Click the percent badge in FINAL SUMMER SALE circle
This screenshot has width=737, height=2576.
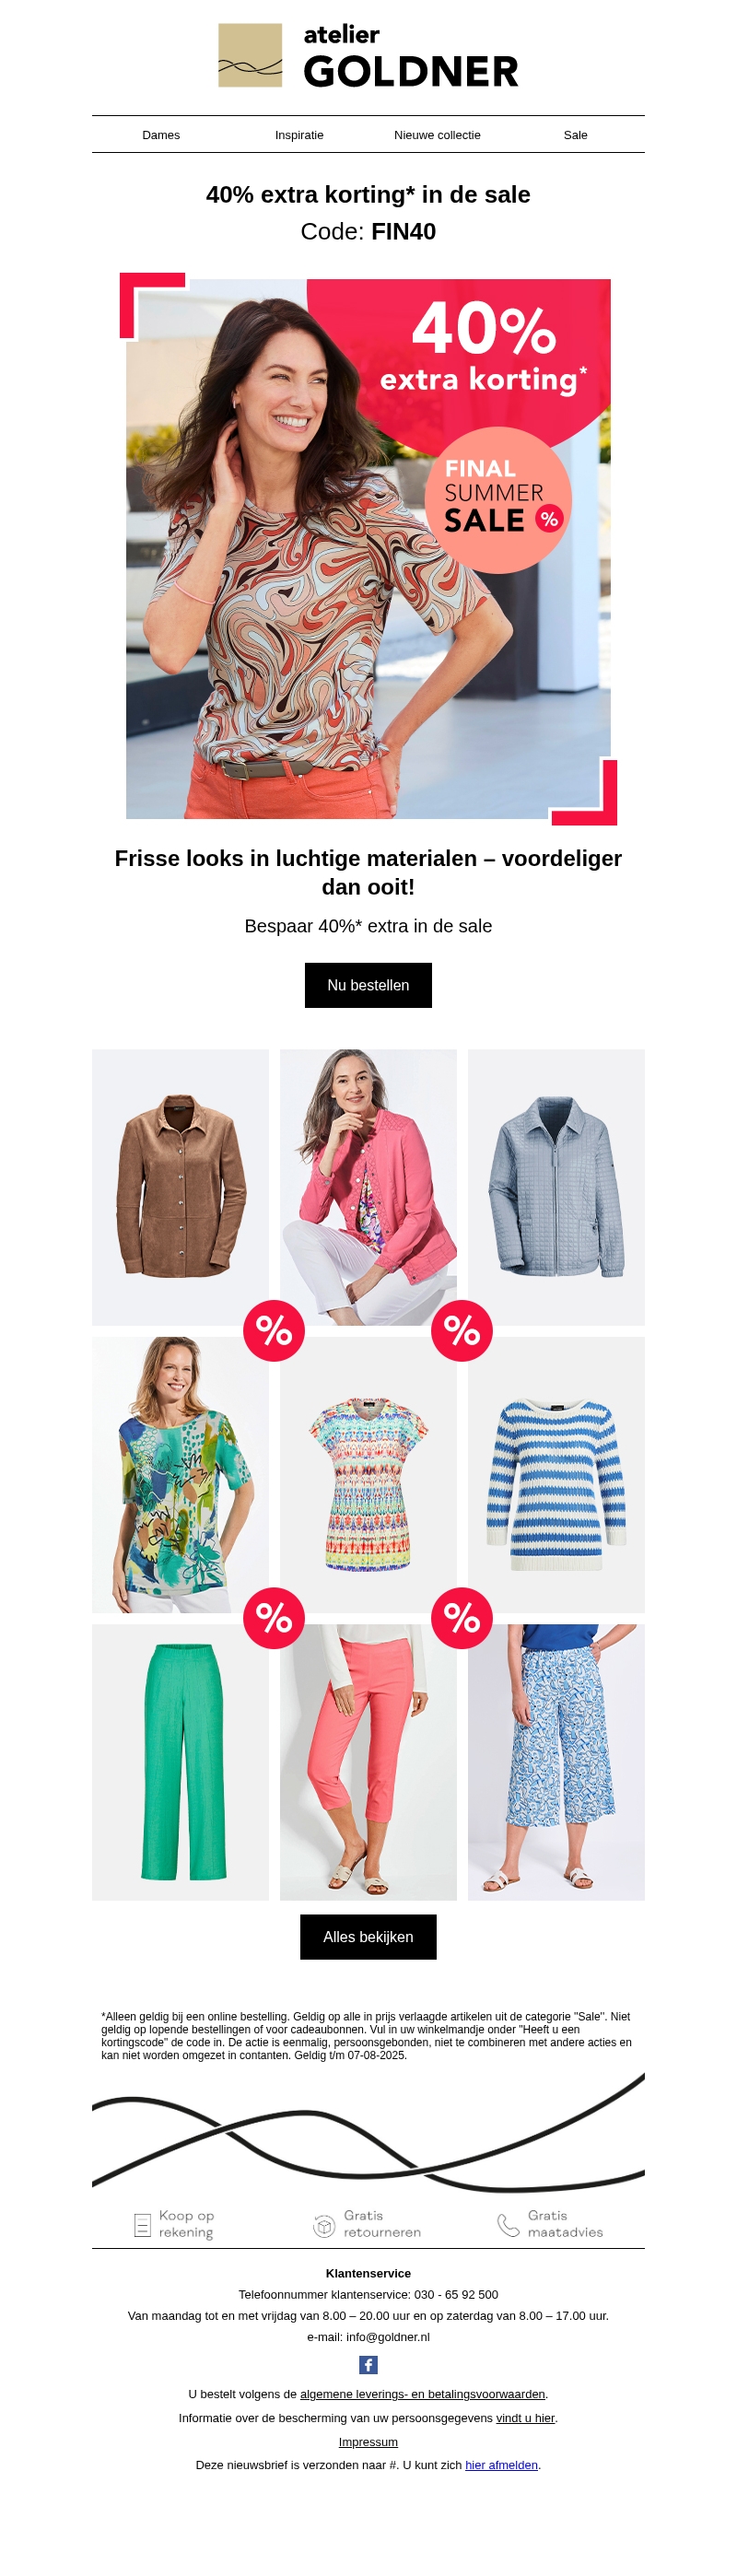(548, 518)
